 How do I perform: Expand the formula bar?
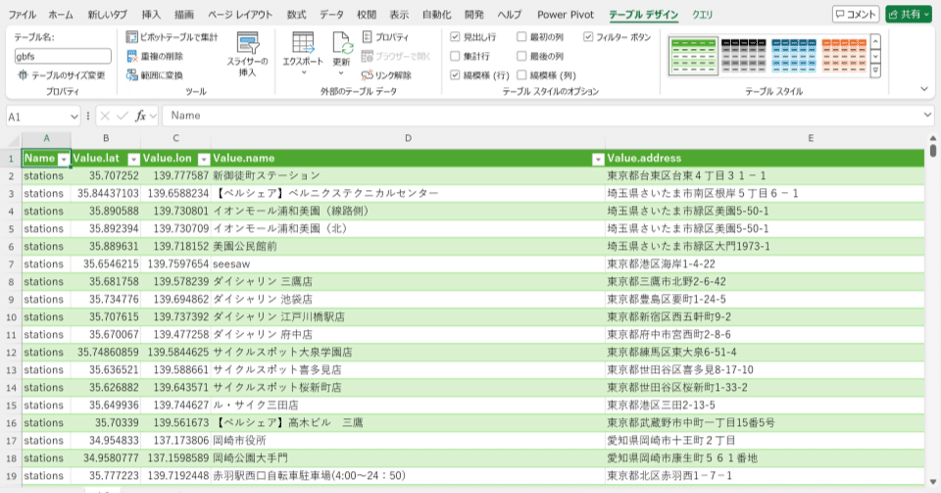coord(928,115)
